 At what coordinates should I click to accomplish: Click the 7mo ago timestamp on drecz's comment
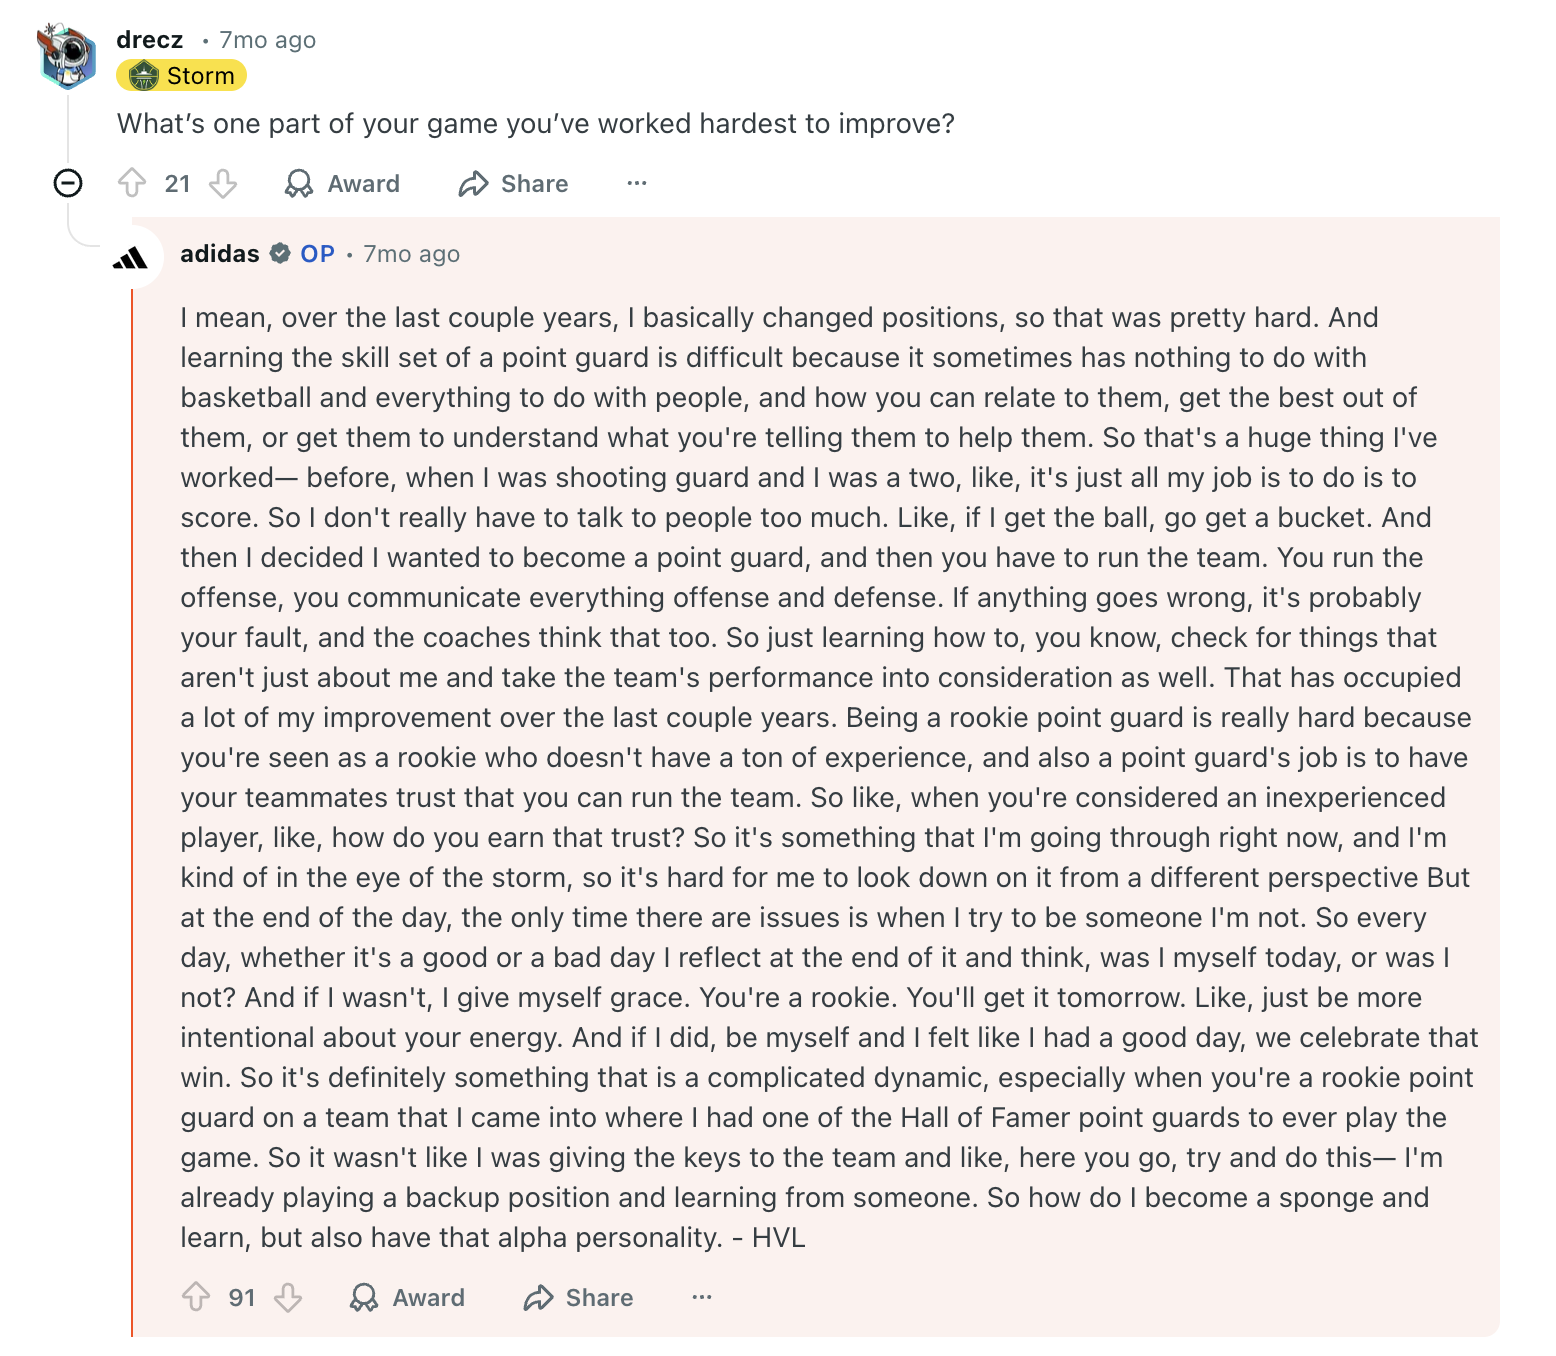pos(267,40)
